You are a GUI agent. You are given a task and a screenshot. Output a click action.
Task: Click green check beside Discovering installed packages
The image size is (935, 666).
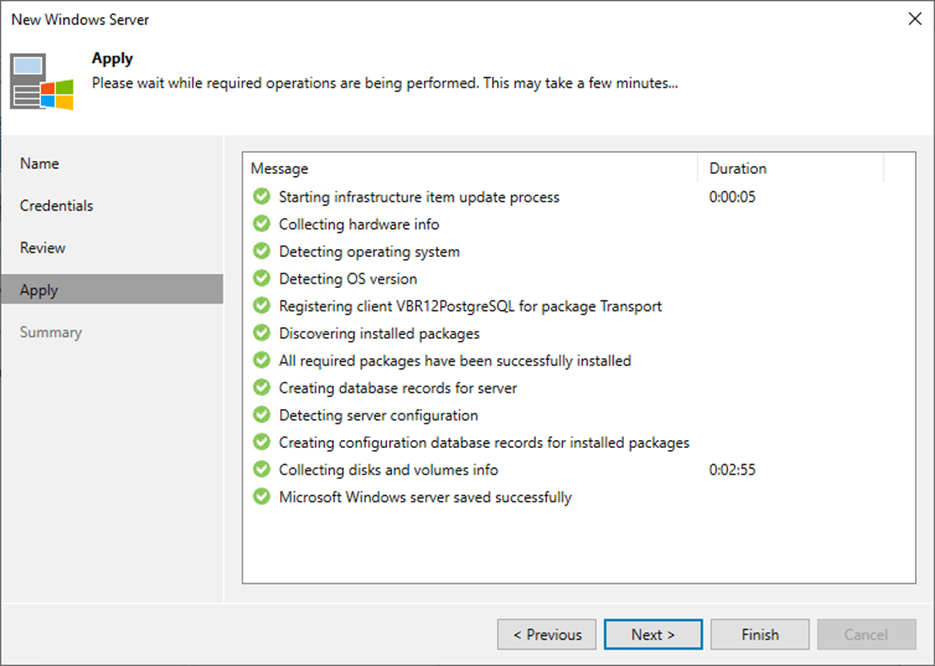(262, 333)
